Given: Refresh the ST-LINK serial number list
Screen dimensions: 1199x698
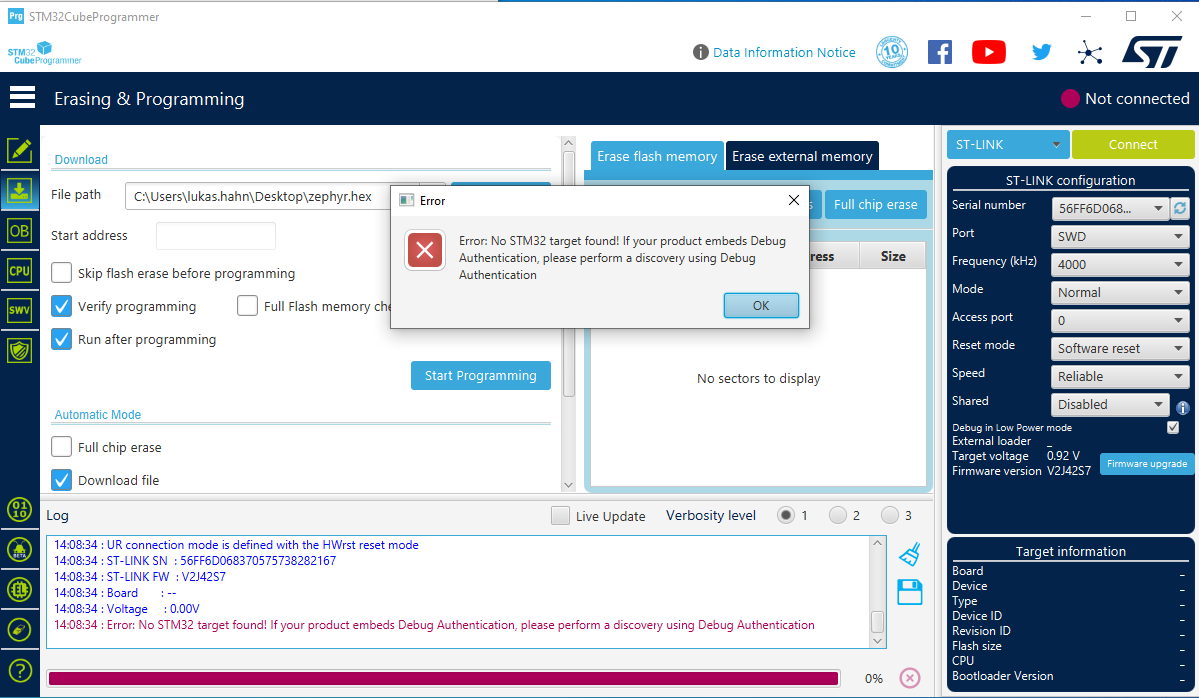Looking at the screenshot, I should click(1181, 208).
